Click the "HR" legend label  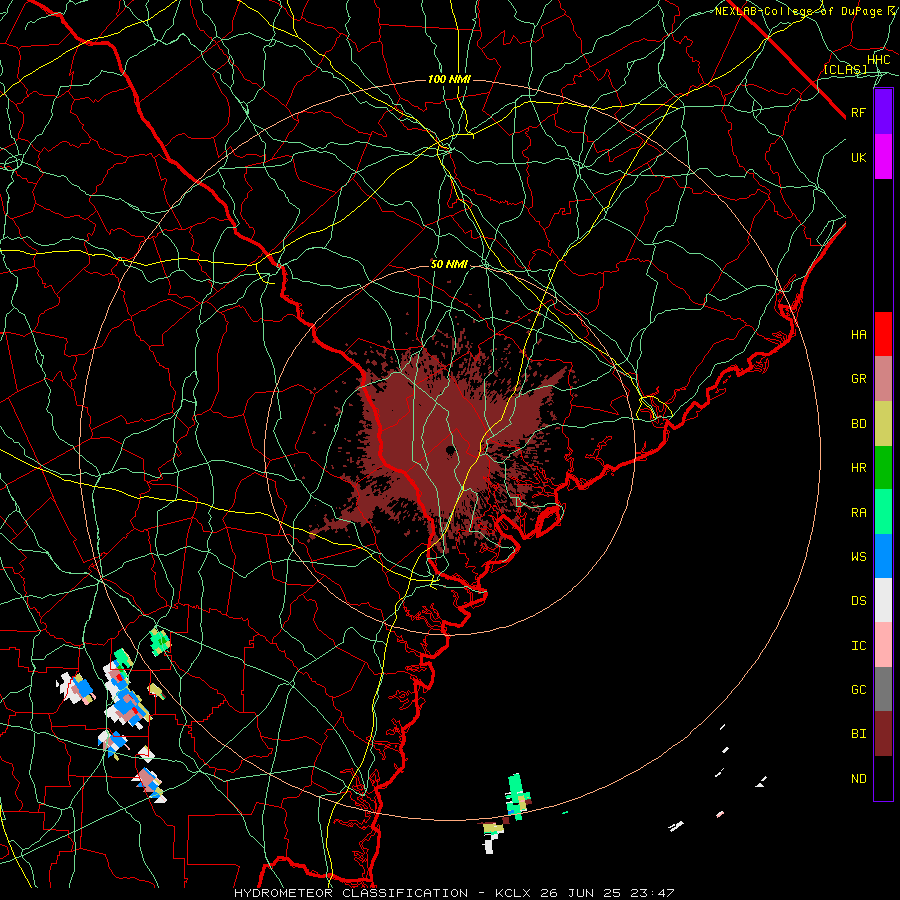pos(858,468)
